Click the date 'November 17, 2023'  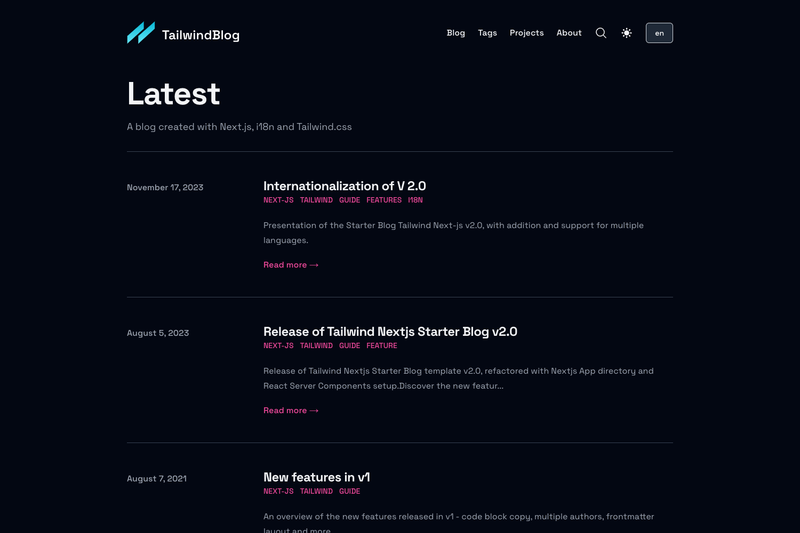click(x=165, y=187)
